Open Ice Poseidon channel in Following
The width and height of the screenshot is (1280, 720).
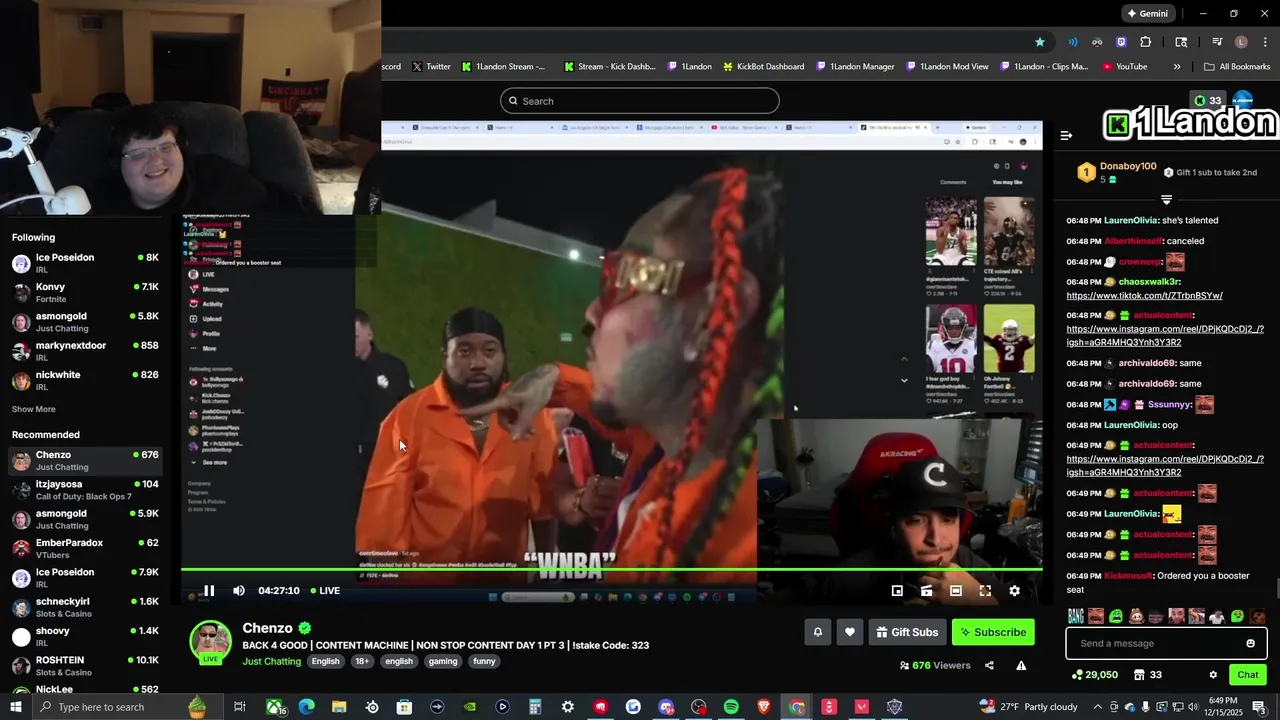coord(84,264)
